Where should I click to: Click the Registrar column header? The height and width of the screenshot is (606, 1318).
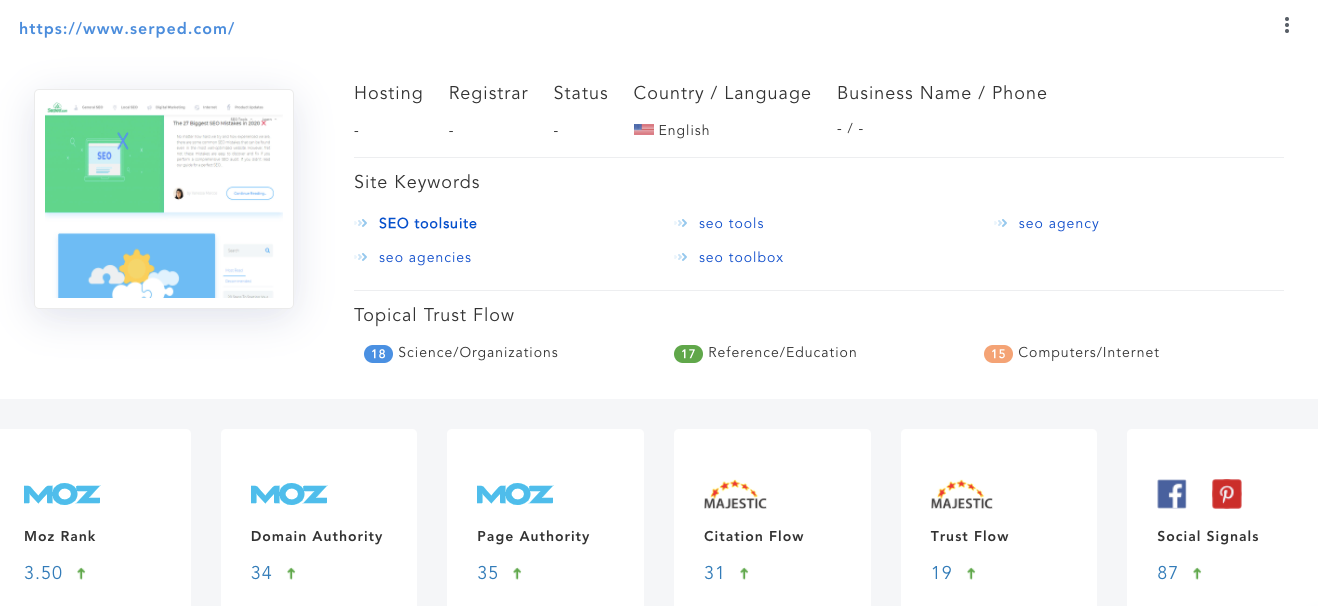[488, 94]
